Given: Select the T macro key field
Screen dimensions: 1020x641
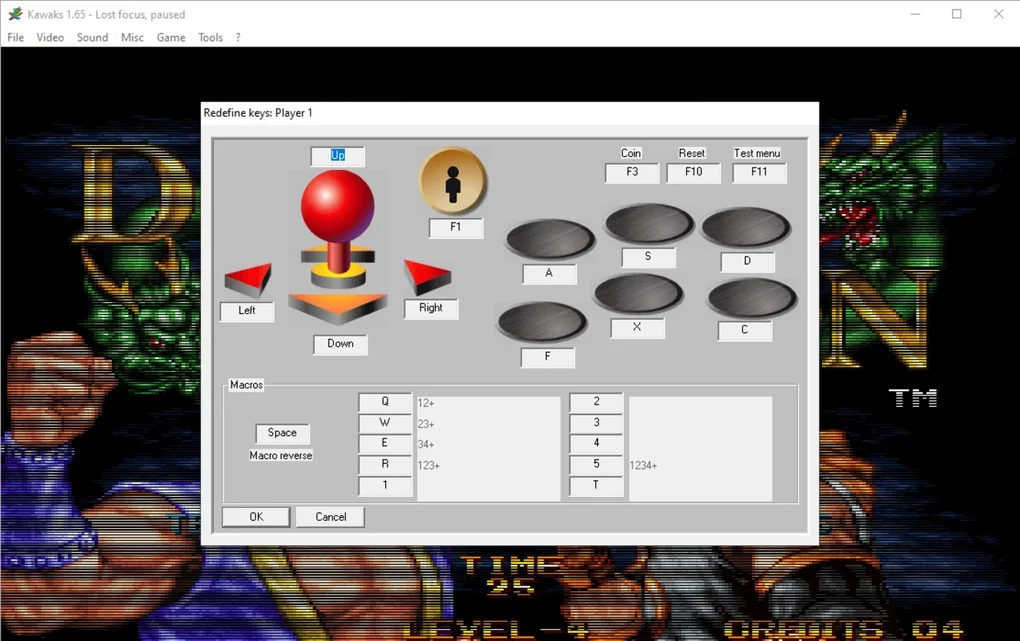Looking at the screenshot, I should (x=596, y=485).
